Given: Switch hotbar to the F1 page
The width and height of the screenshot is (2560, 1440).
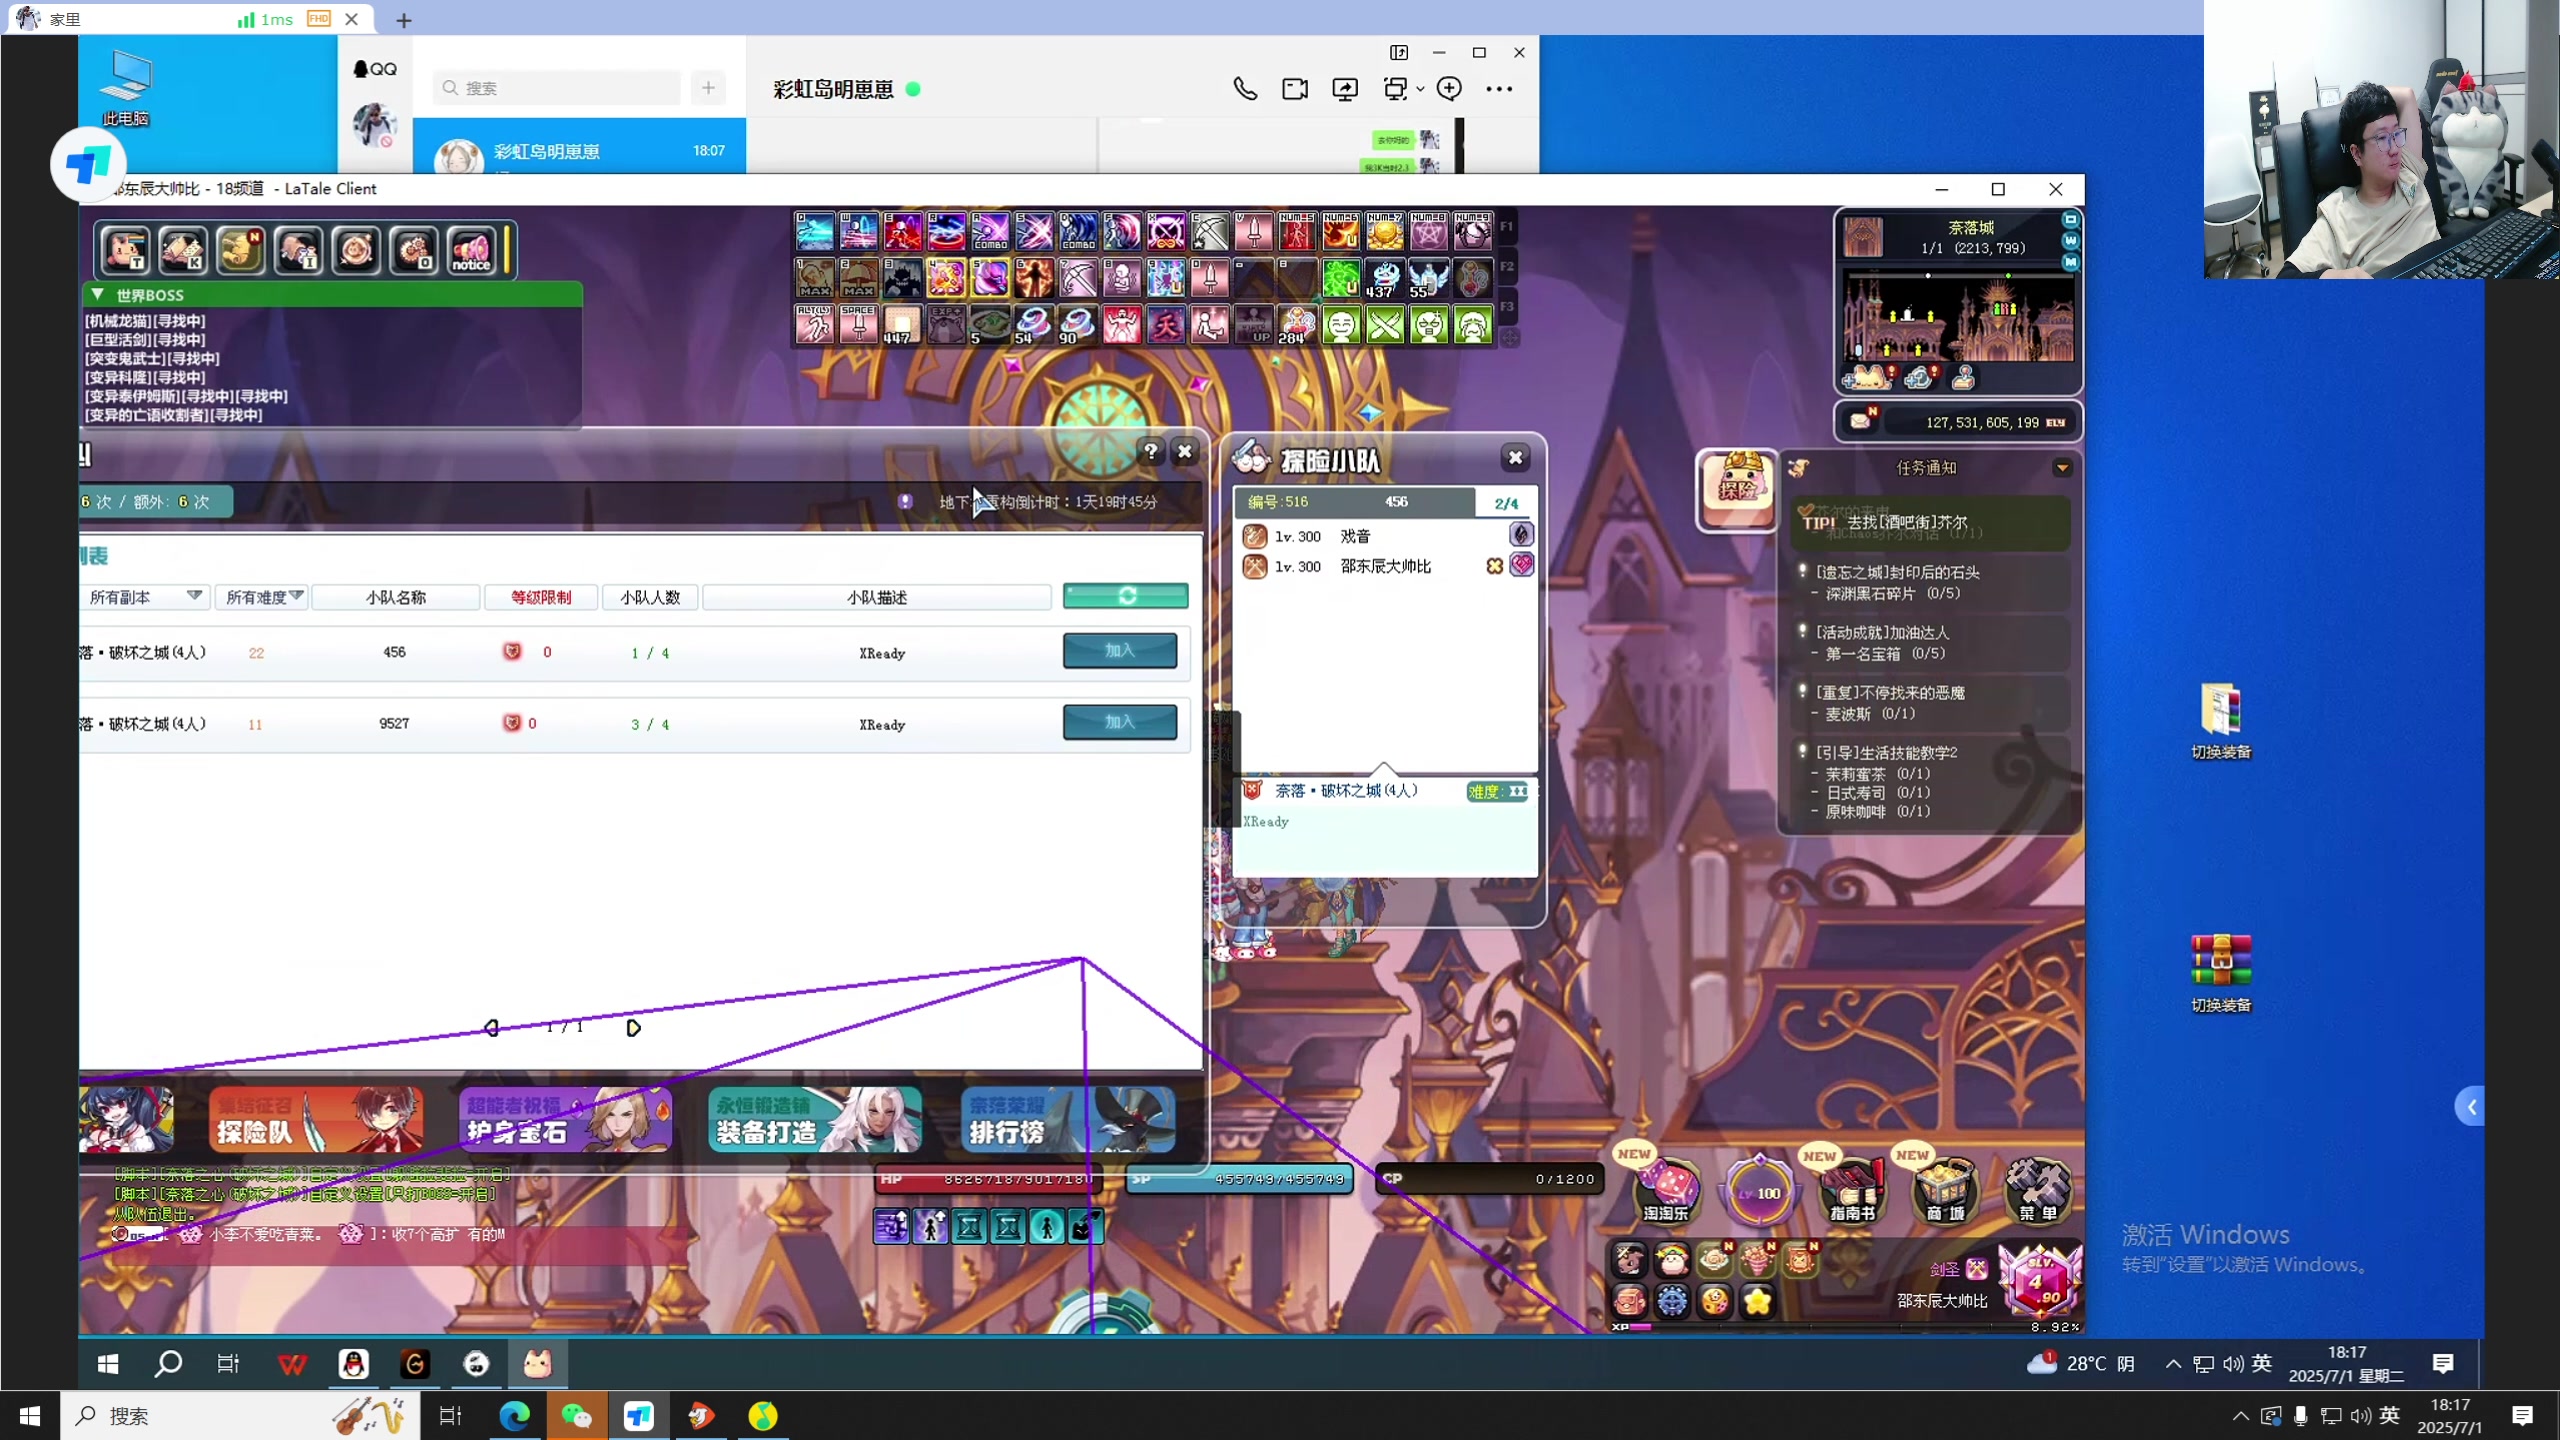Looking at the screenshot, I should [x=1507, y=228].
